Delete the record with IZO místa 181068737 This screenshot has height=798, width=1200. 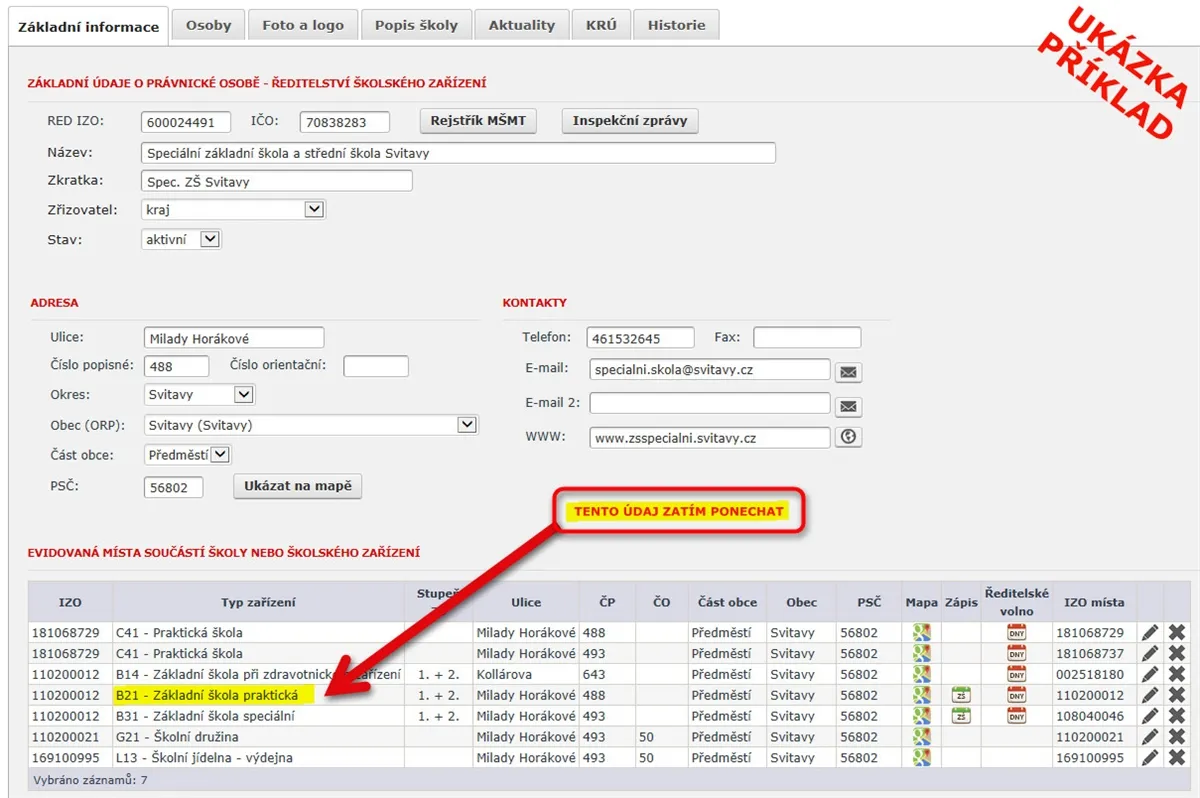(x=1177, y=653)
